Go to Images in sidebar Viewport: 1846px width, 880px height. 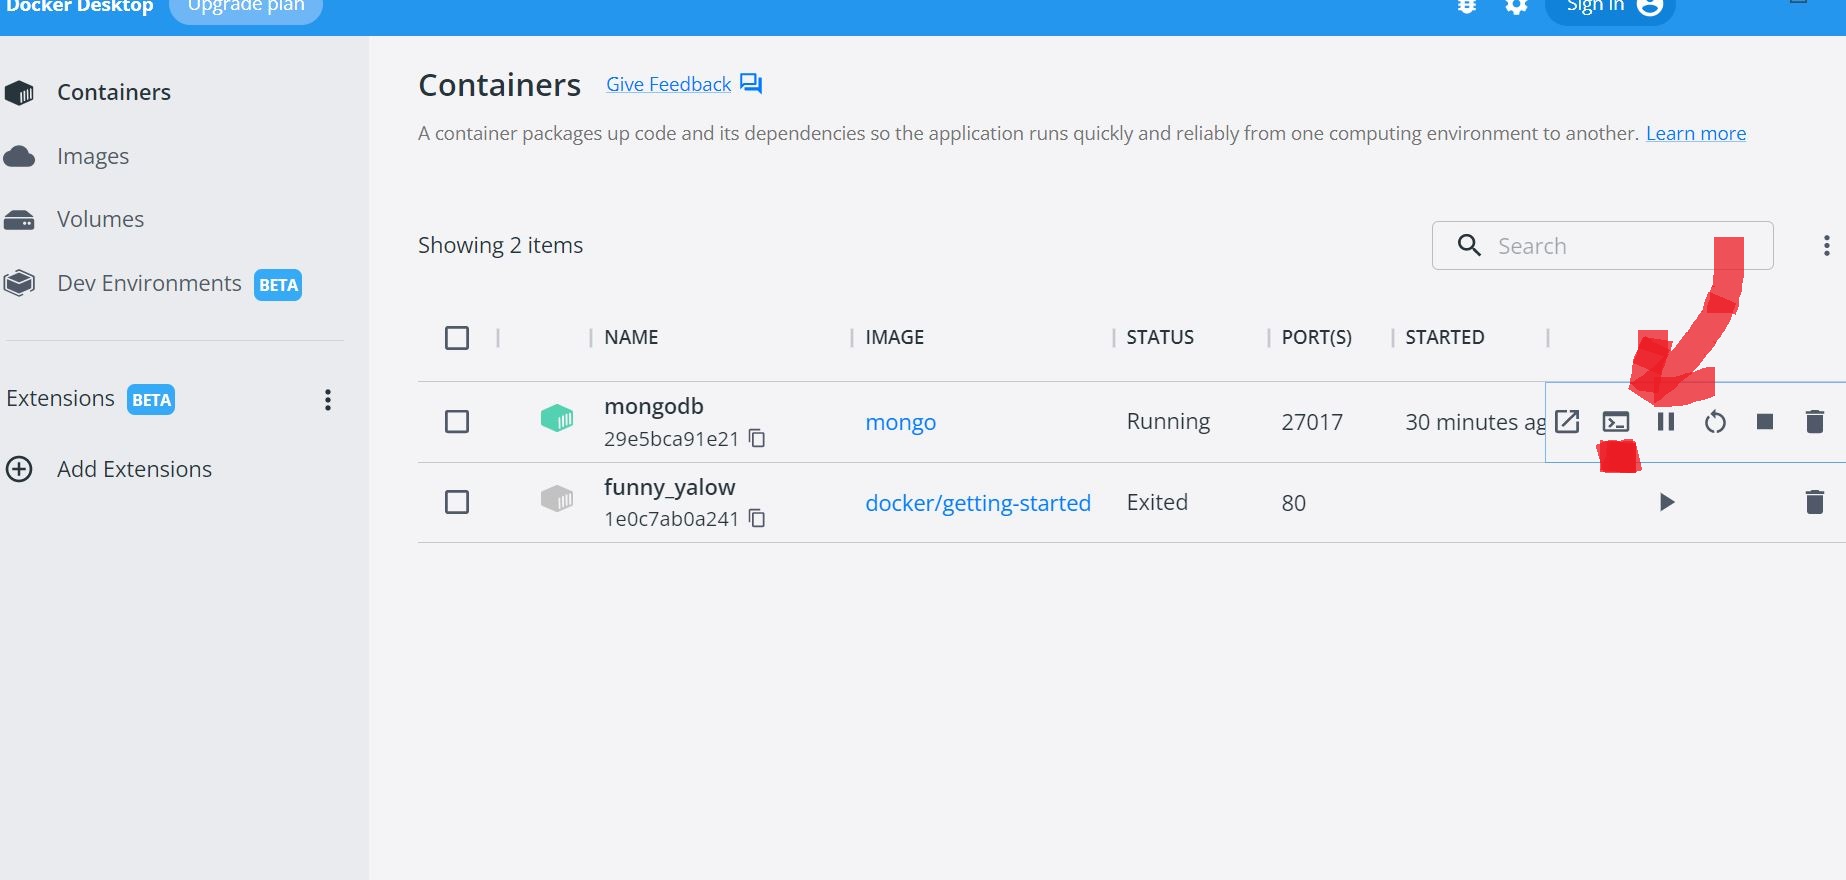pyautogui.click(x=93, y=156)
